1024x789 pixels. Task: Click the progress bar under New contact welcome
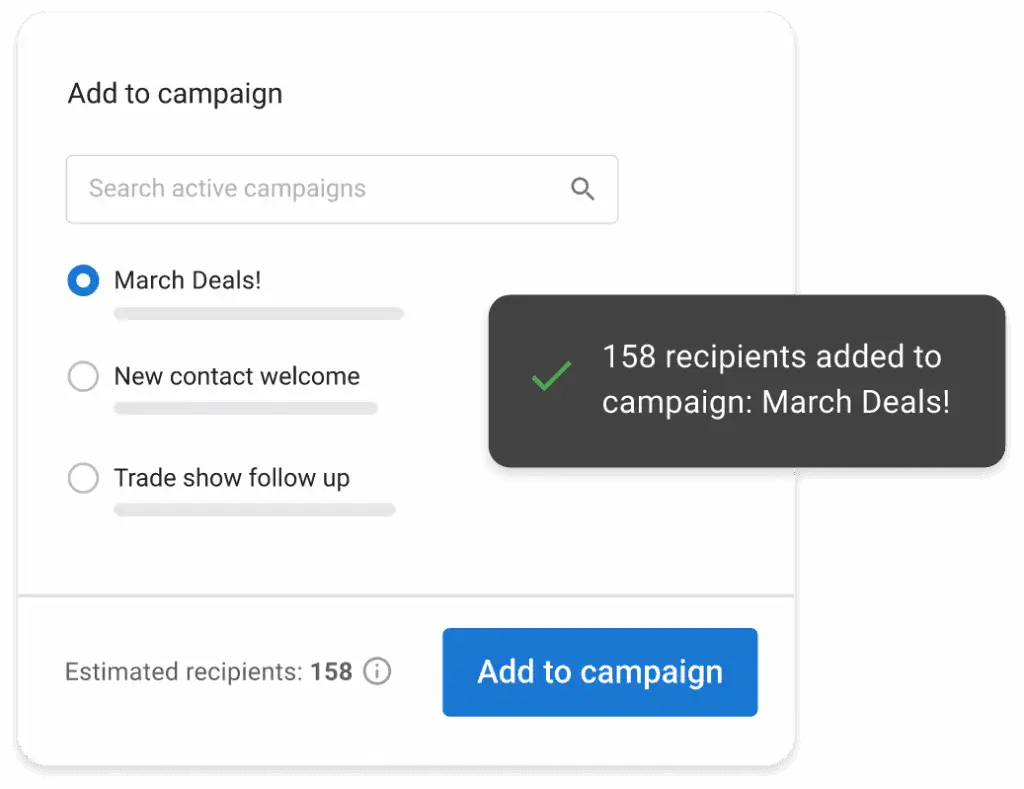(x=246, y=409)
